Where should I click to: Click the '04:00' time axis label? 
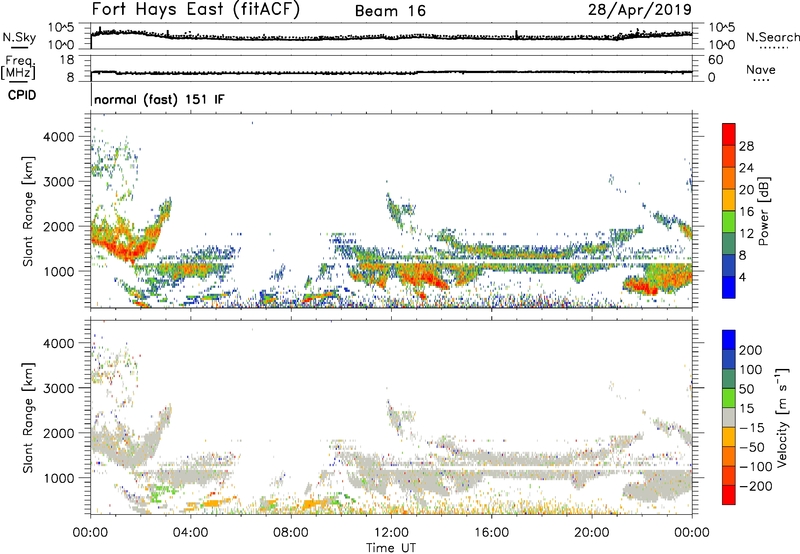[191, 533]
